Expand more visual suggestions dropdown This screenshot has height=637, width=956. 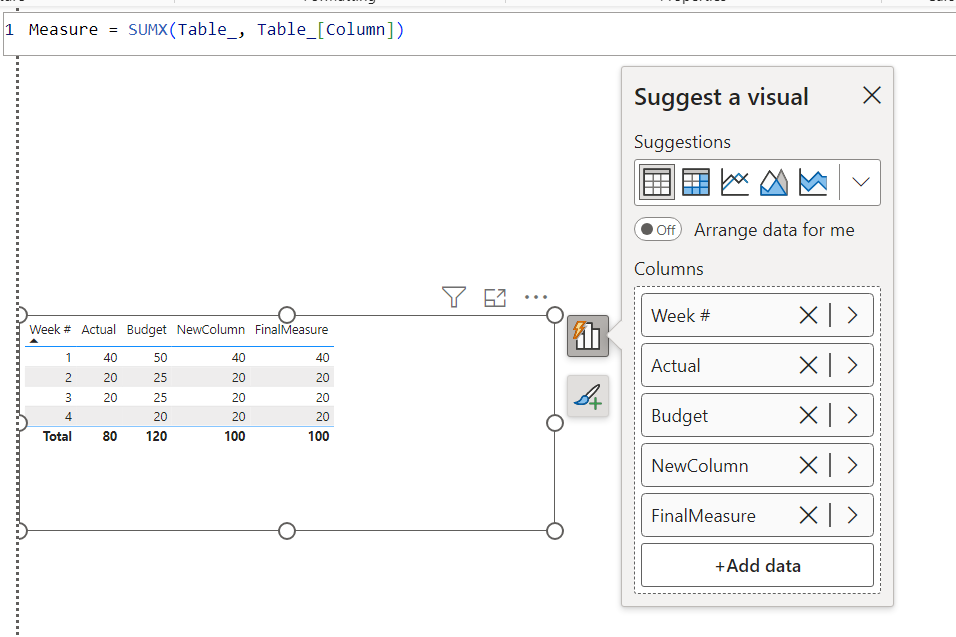pos(860,182)
